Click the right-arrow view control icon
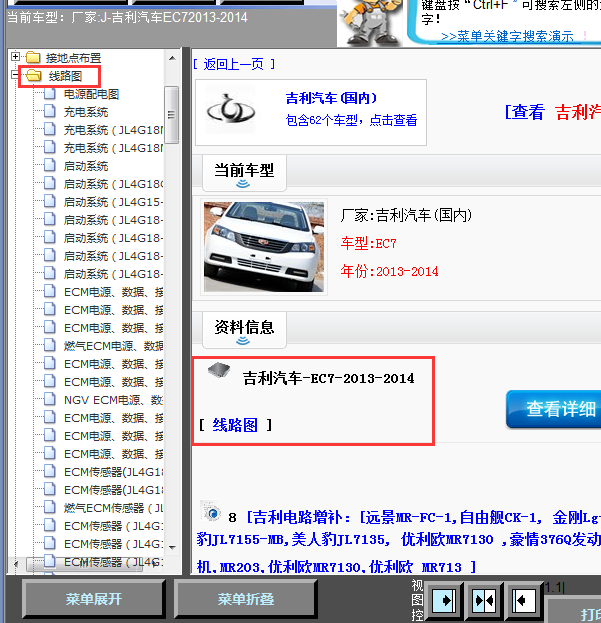Screen dimensions: 601x623 tap(444, 600)
